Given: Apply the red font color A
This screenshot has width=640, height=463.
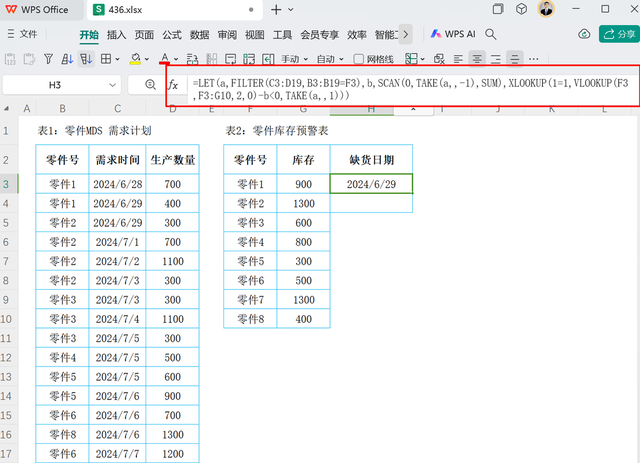Looking at the screenshot, I should click(164, 59).
